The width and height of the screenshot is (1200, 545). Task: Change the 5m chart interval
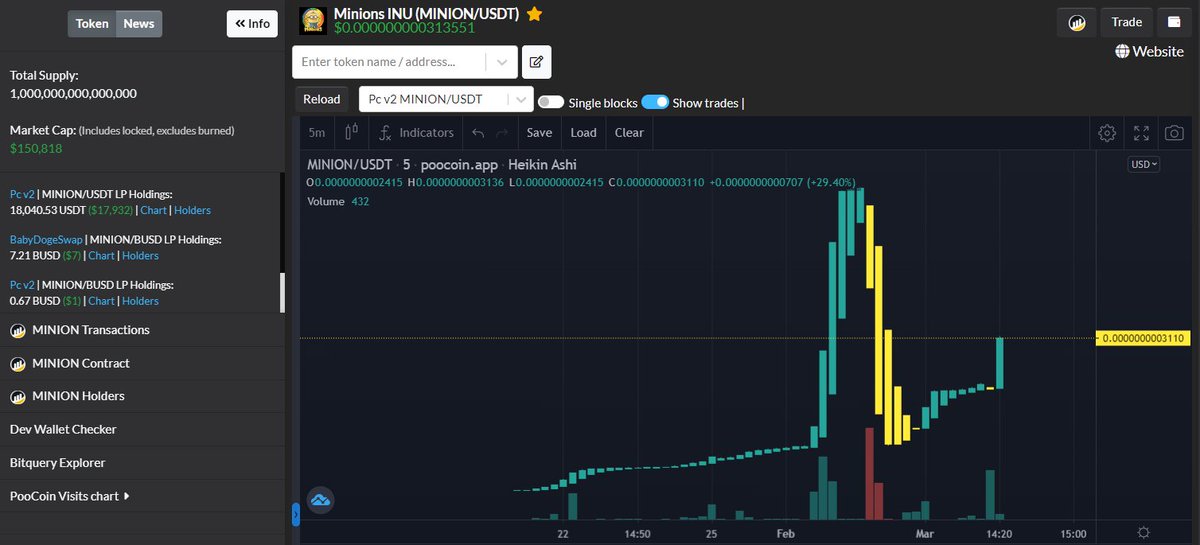(x=317, y=132)
